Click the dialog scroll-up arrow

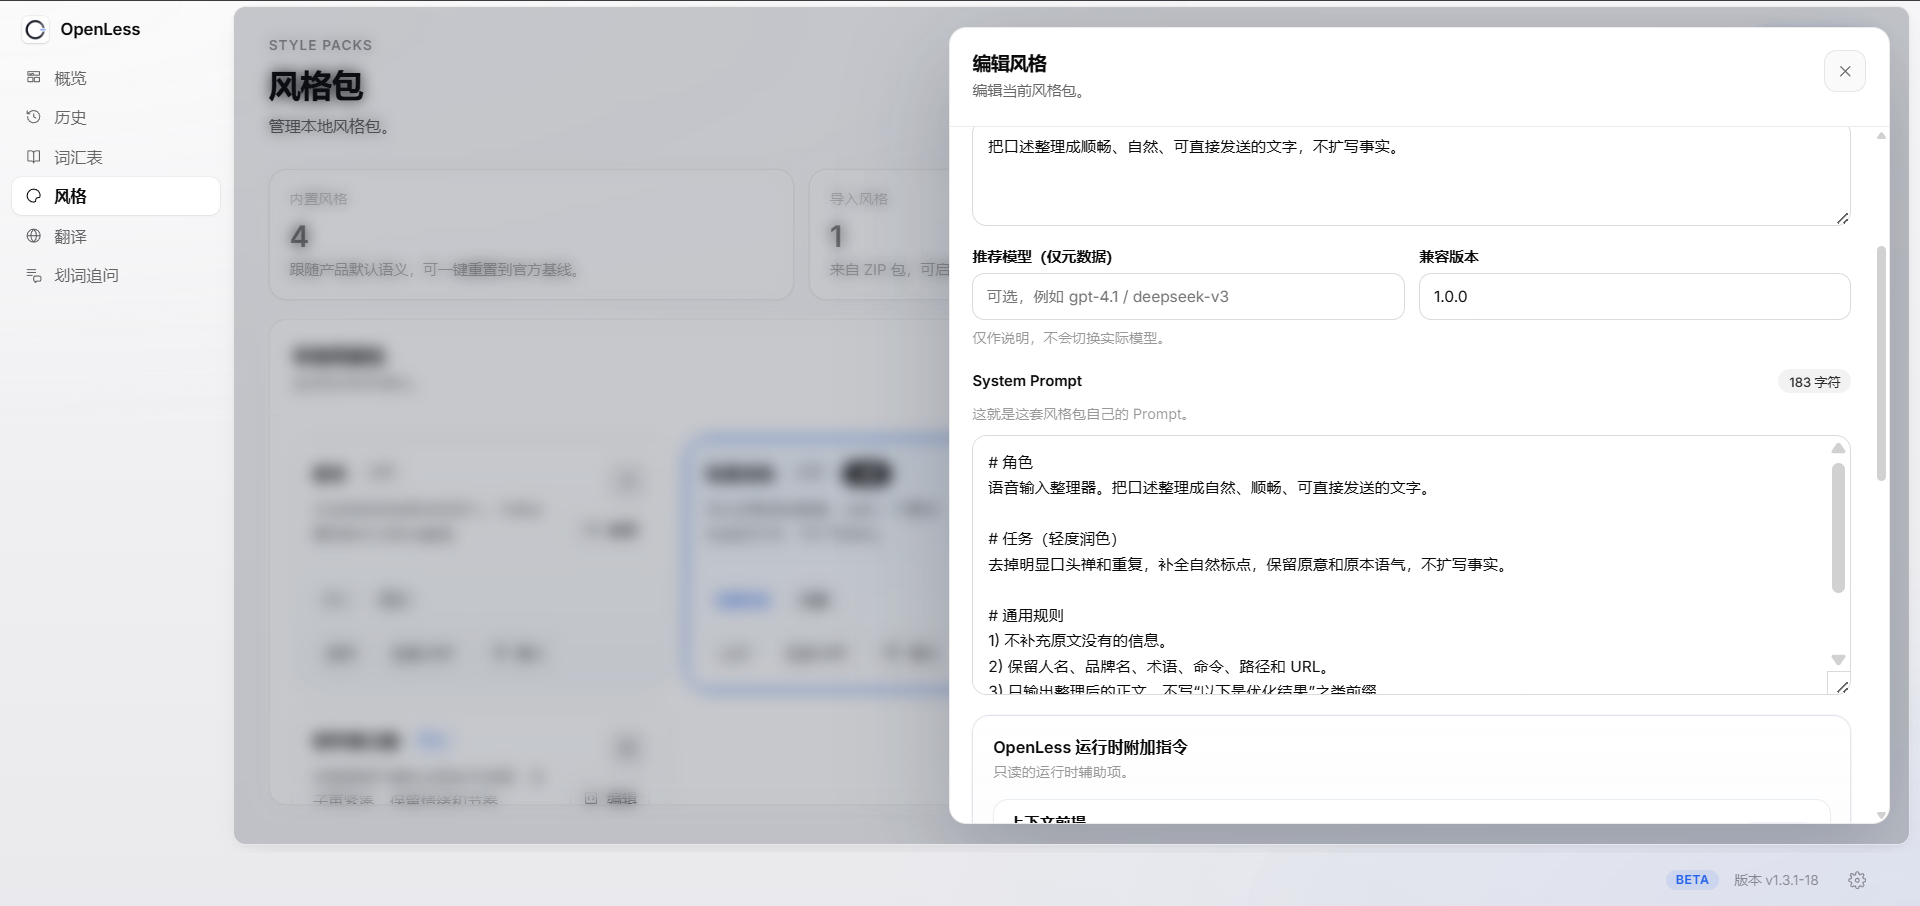[1881, 135]
